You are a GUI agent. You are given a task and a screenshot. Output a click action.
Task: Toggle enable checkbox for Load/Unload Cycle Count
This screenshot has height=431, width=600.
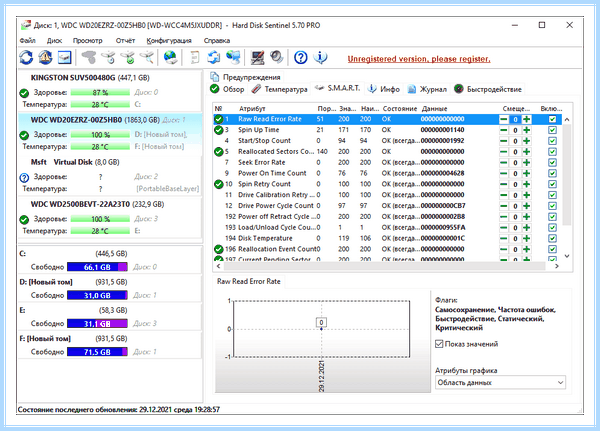point(552,228)
